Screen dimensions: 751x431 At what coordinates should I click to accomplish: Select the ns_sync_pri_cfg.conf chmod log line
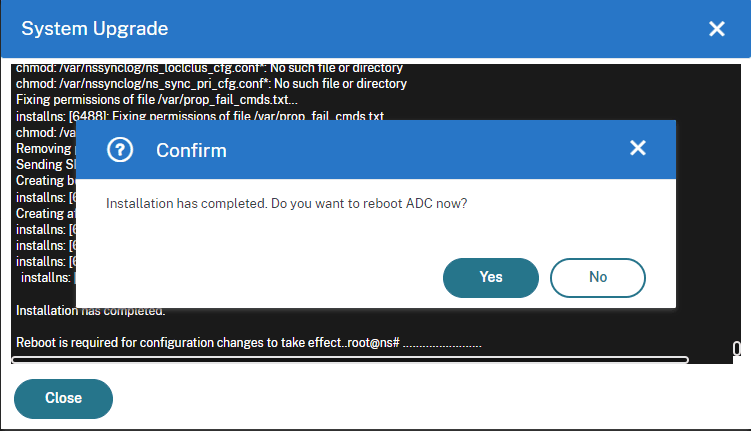[x=211, y=84]
